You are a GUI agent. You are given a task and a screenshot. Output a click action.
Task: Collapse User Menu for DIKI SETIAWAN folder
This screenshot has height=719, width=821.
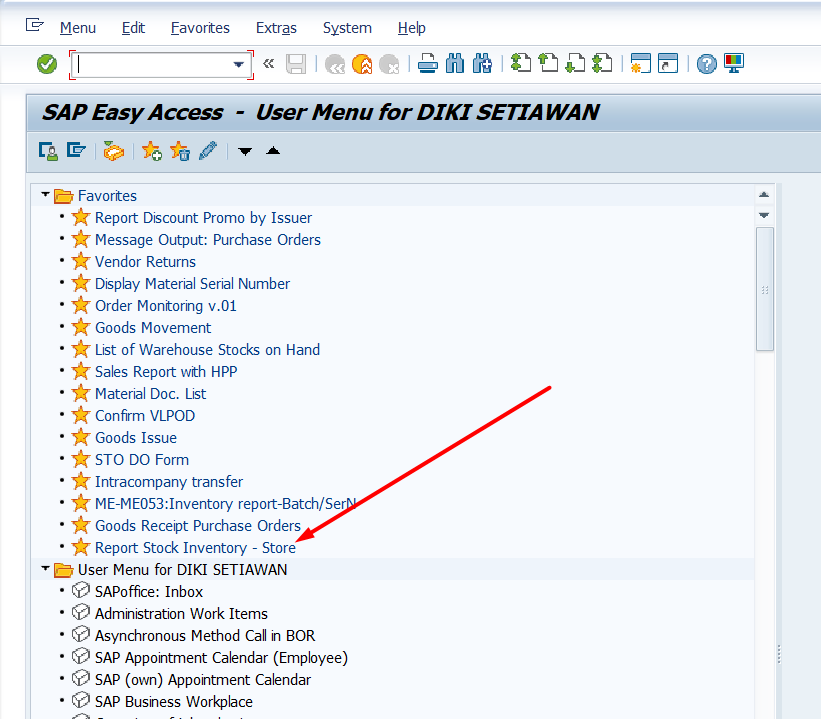tap(45, 570)
